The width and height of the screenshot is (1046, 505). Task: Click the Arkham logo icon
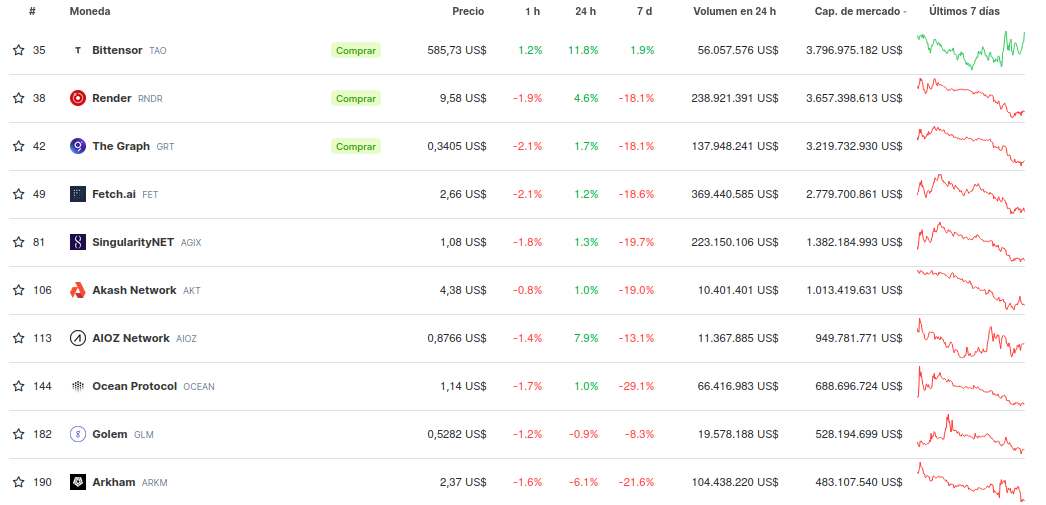pyautogui.click(x=78, y=482)
